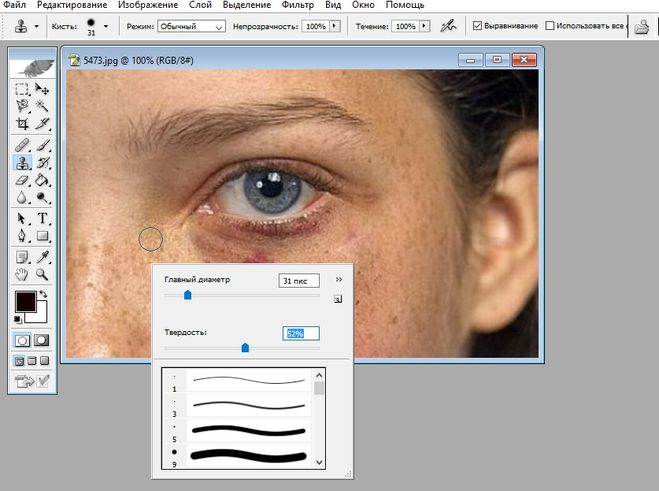
Task: Create new brush preset from this brush
Action: click(x=338, y=298)
